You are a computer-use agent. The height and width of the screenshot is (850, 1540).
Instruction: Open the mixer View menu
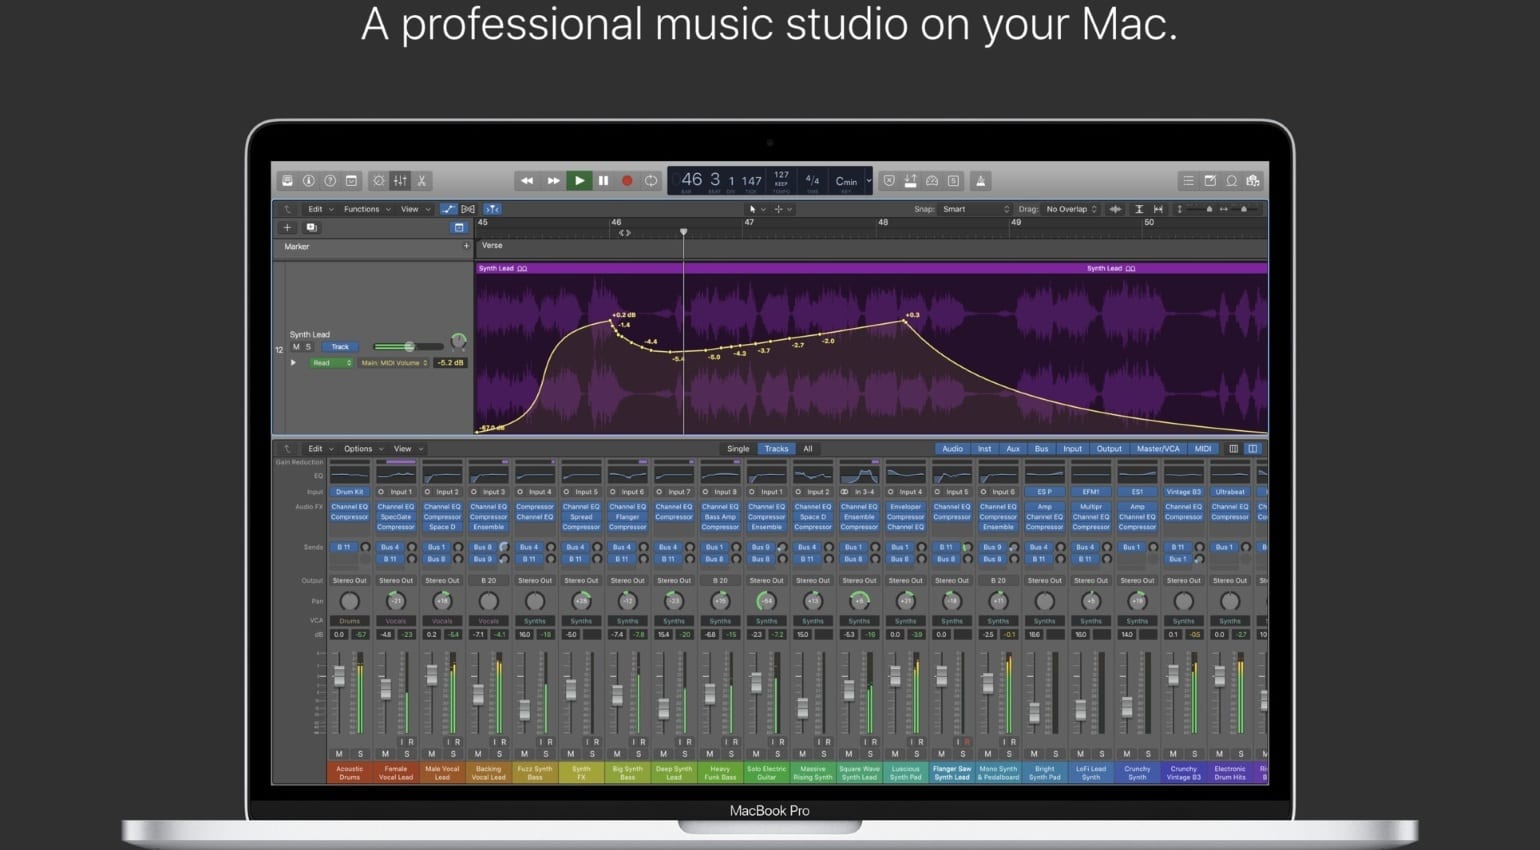(407, 449)
